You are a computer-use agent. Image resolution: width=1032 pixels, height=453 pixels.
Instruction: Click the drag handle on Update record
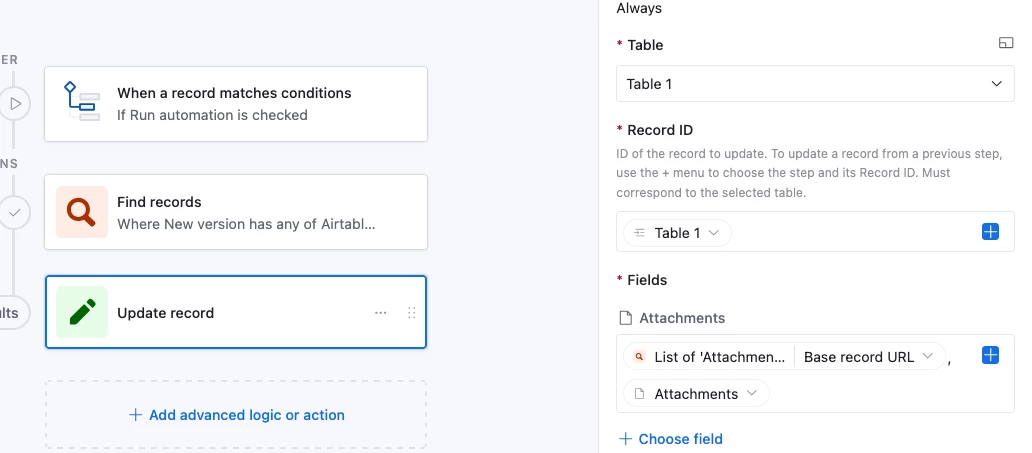point(411,313)
